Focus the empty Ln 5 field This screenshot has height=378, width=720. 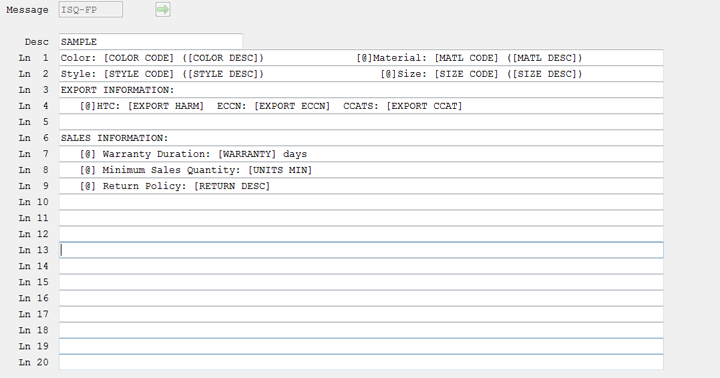point(361,122)
